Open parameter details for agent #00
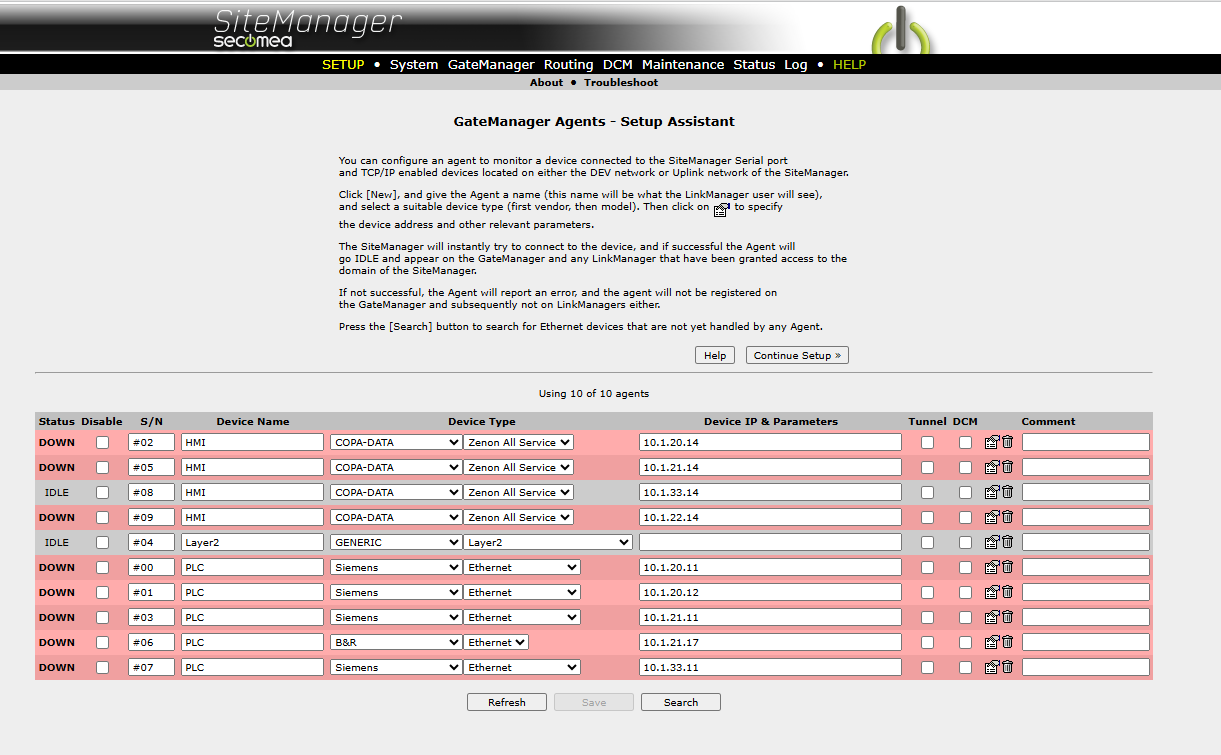The image size is (1221, 755). pos(992,567)
